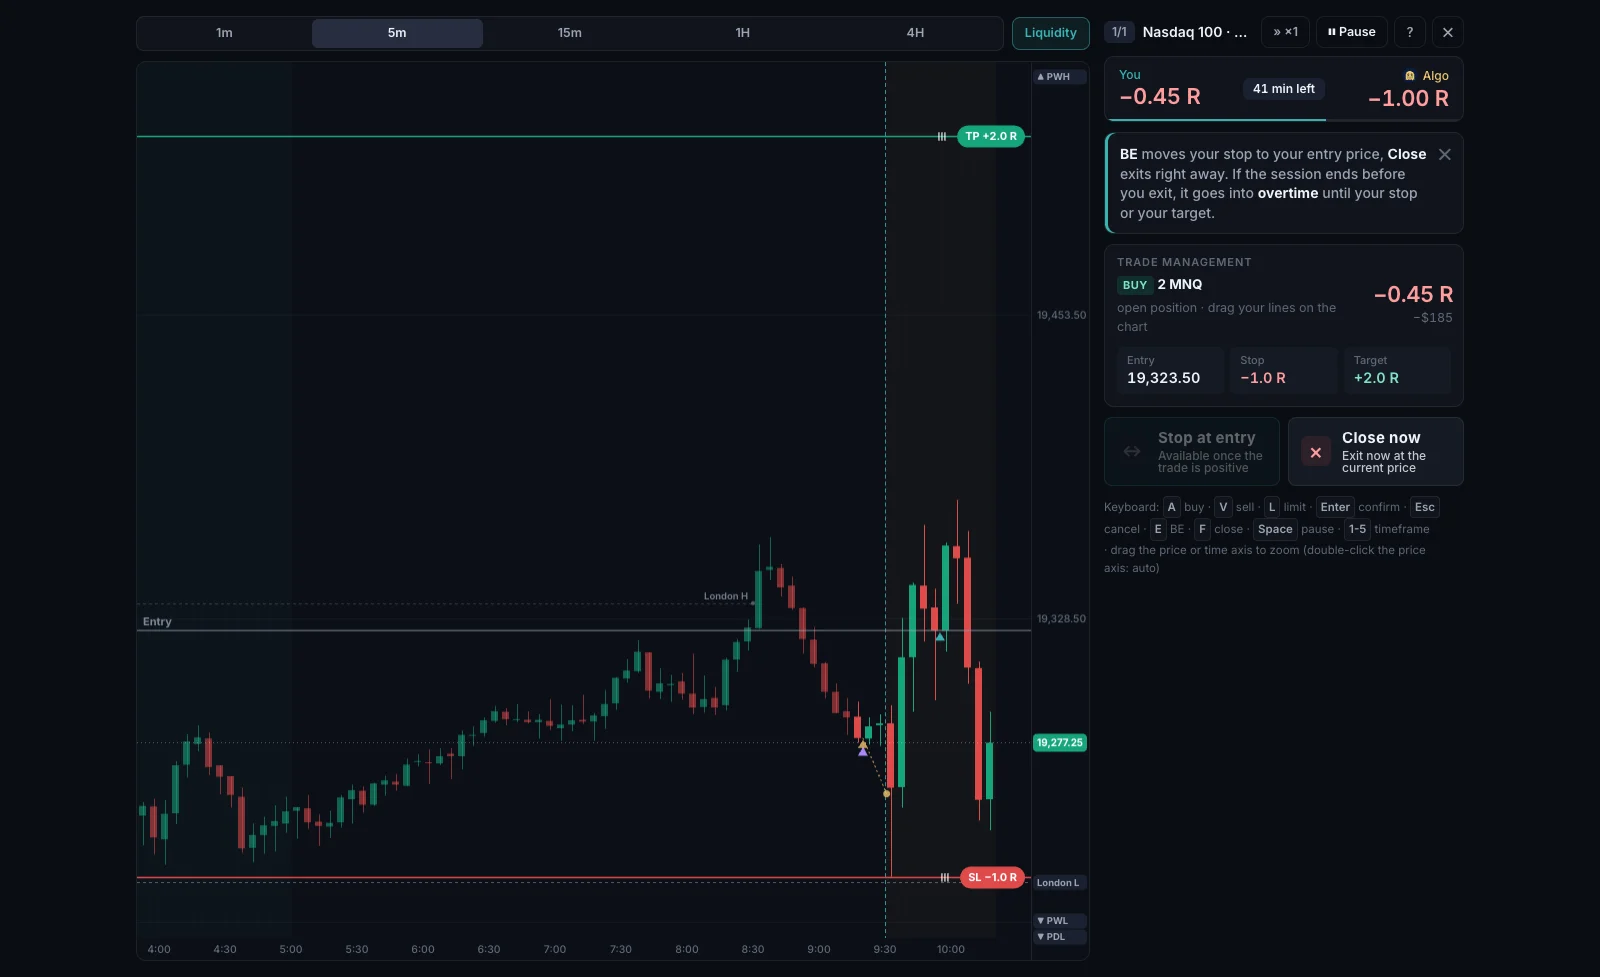1600x977 pixels.
Task: Click the Algo robot icon
Action: point(1410,76)
